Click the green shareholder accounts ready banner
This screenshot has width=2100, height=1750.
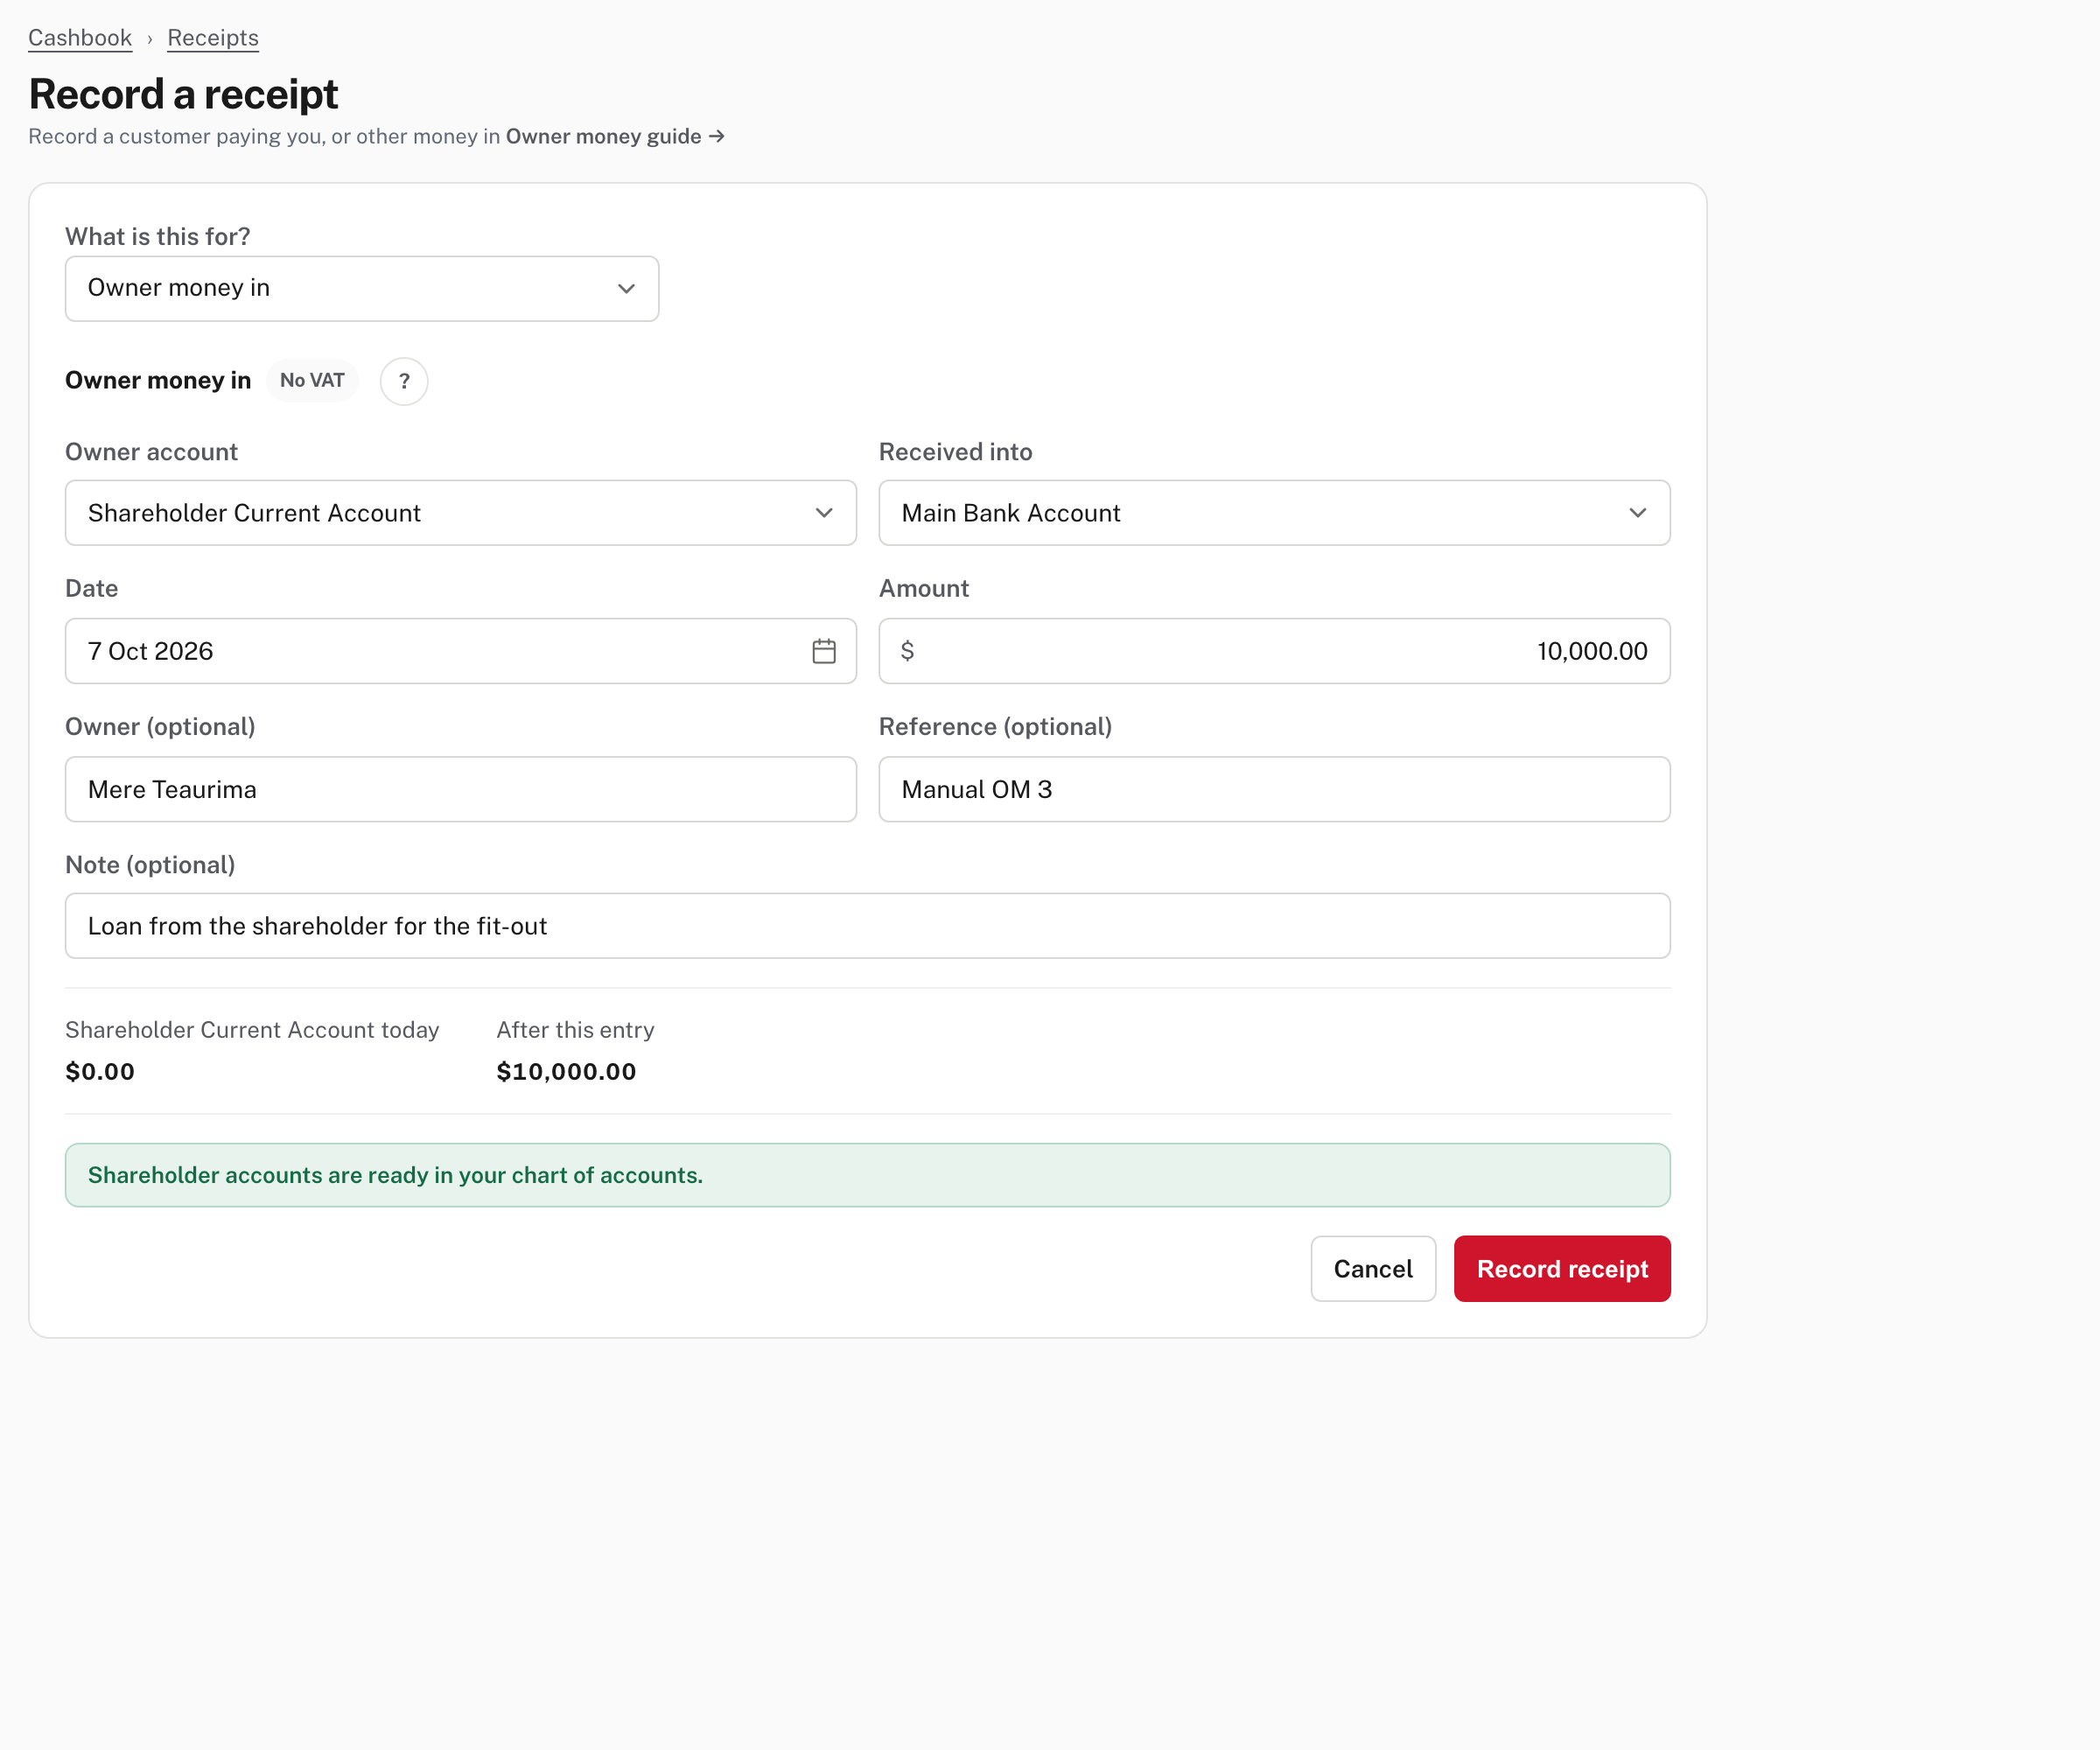(868, 1175)
